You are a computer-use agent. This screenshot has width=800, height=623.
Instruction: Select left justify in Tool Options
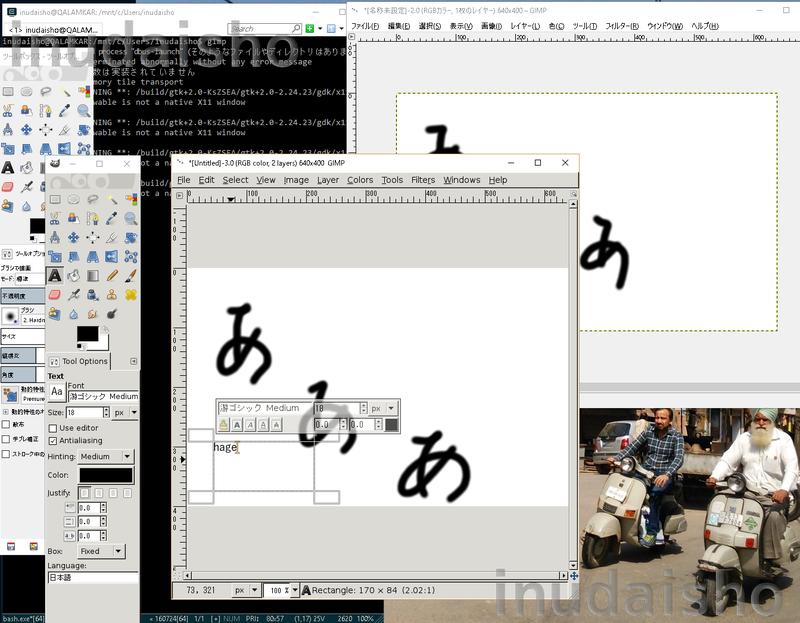pos(85,493)
